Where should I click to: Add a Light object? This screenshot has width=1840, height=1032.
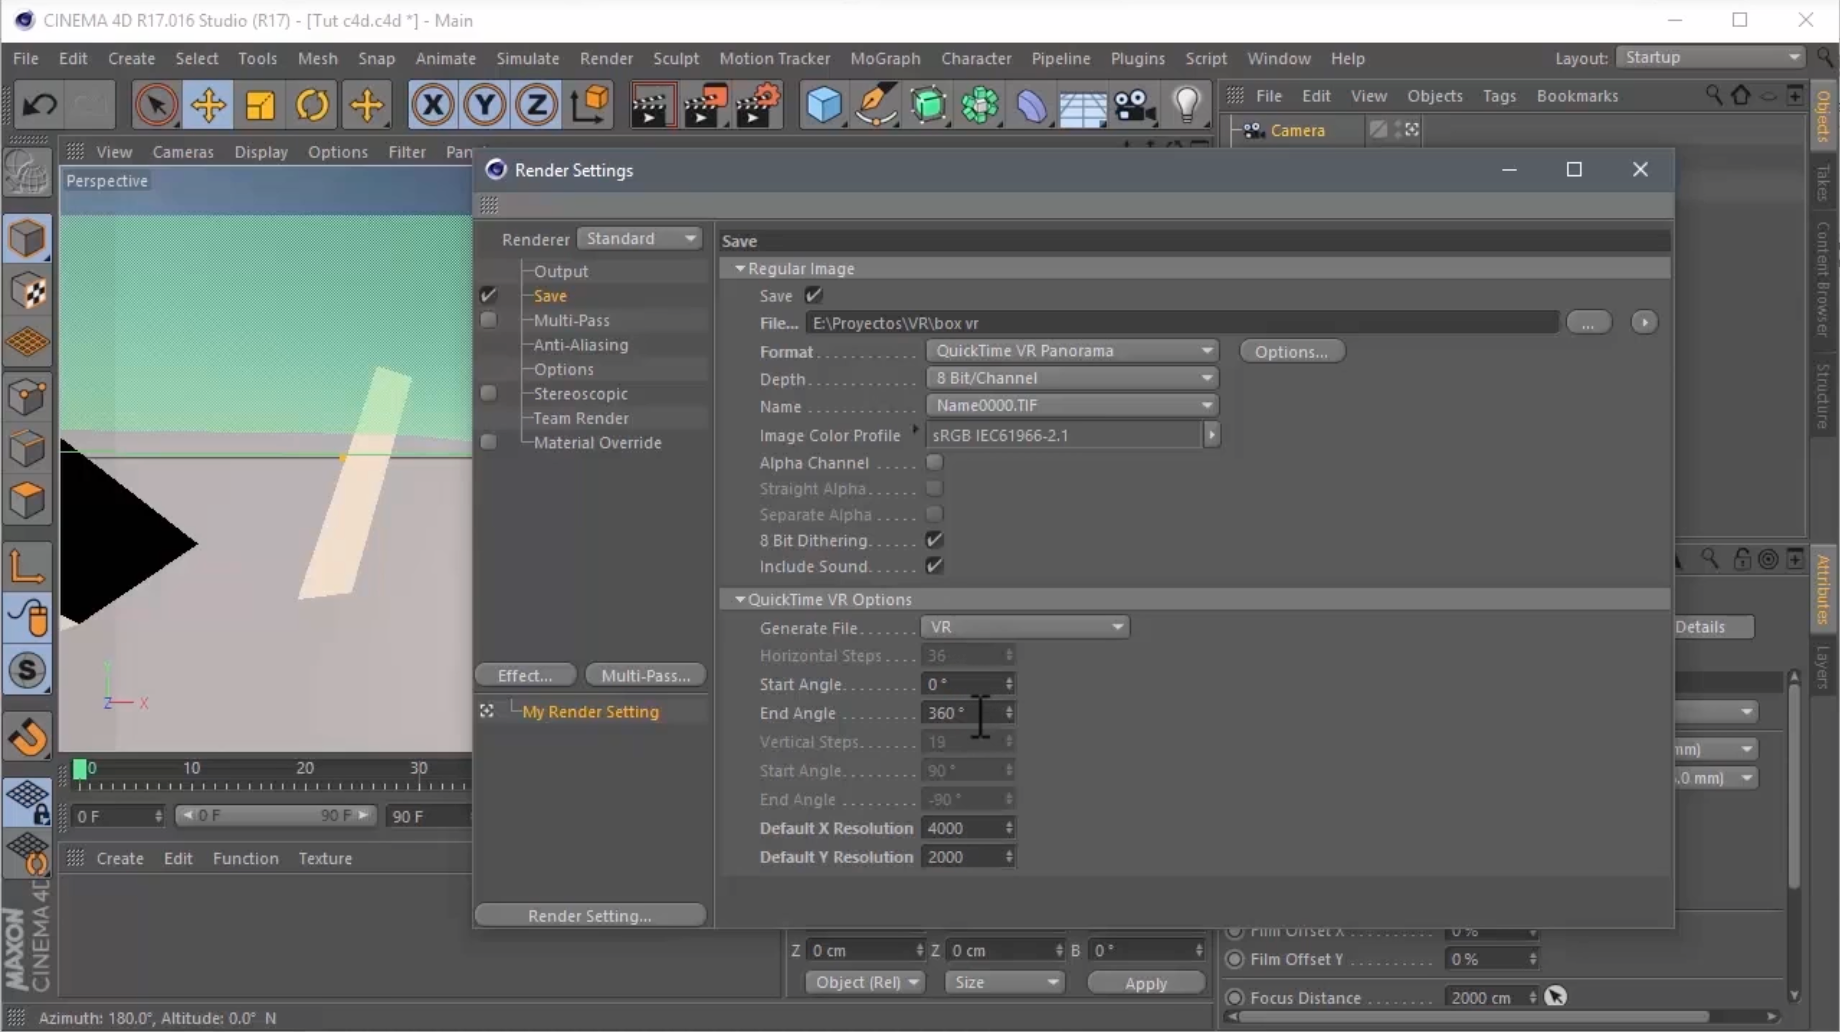[x=1187, y=105]
